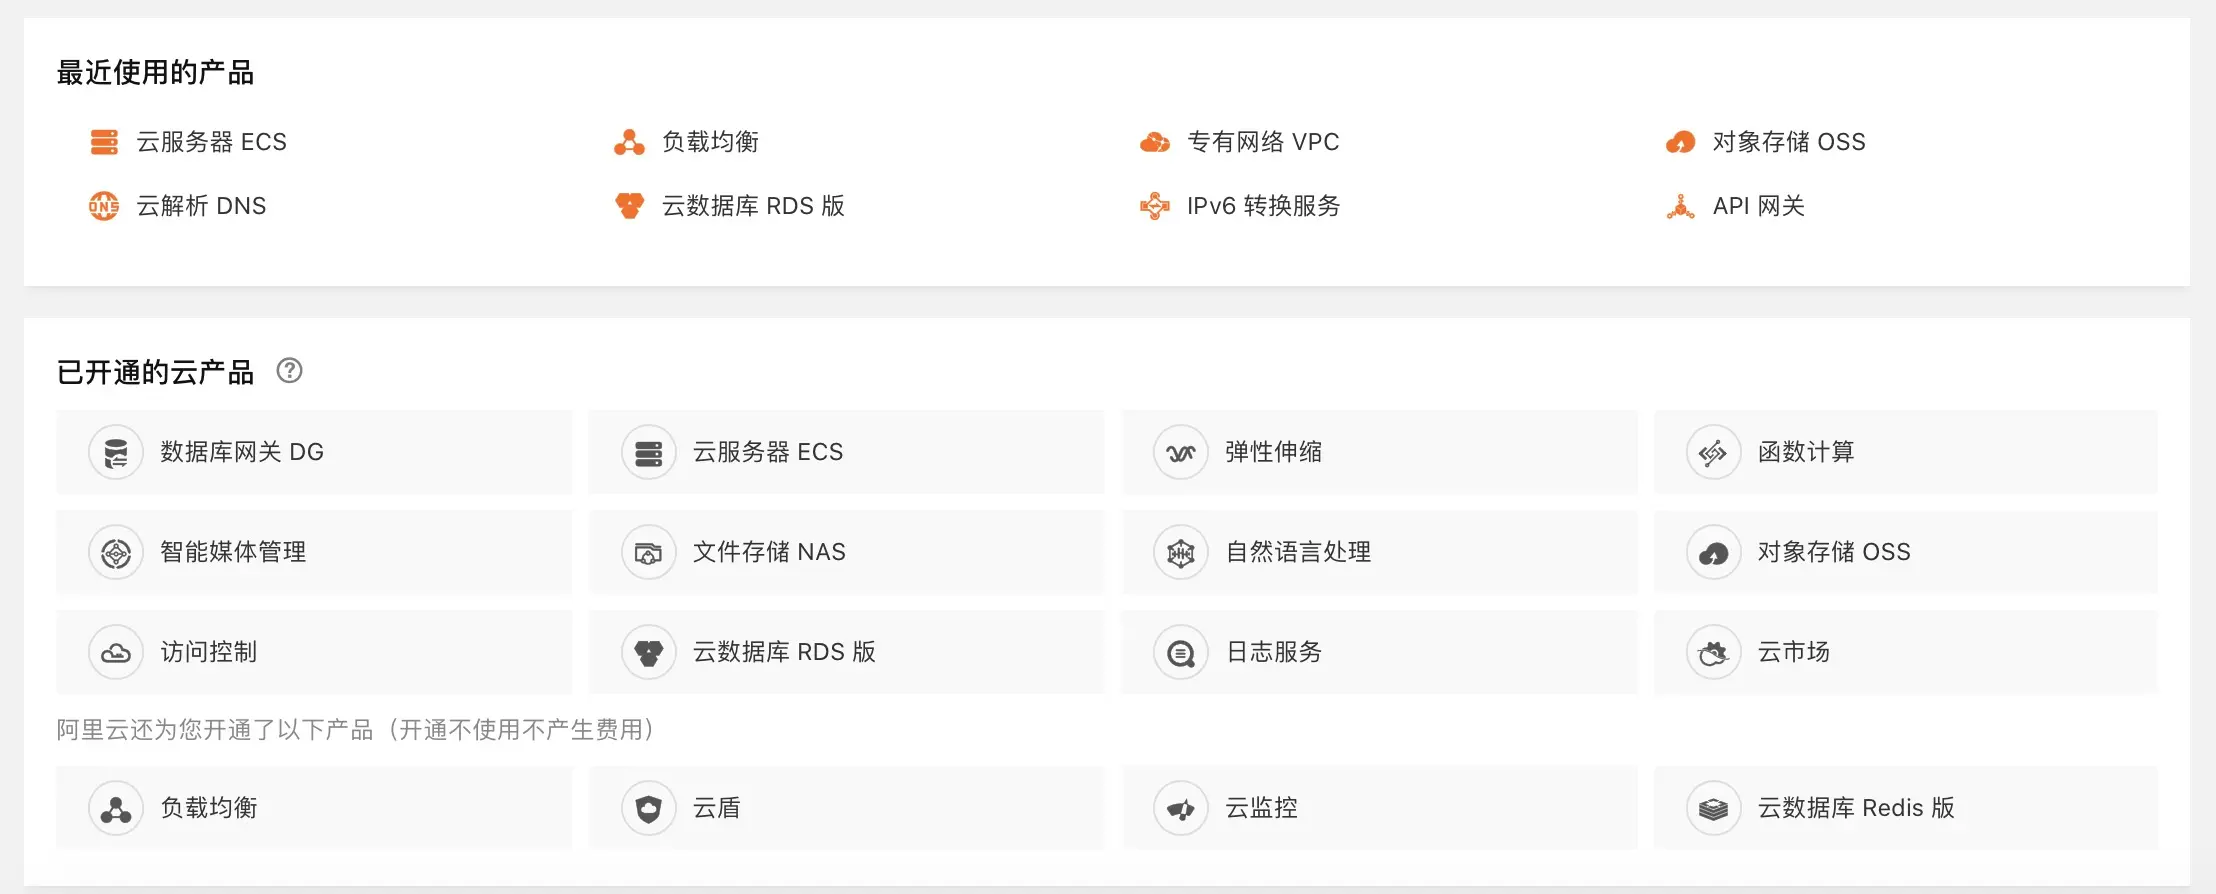Click the 负载均衡 load balancer icon

[629, 142]
